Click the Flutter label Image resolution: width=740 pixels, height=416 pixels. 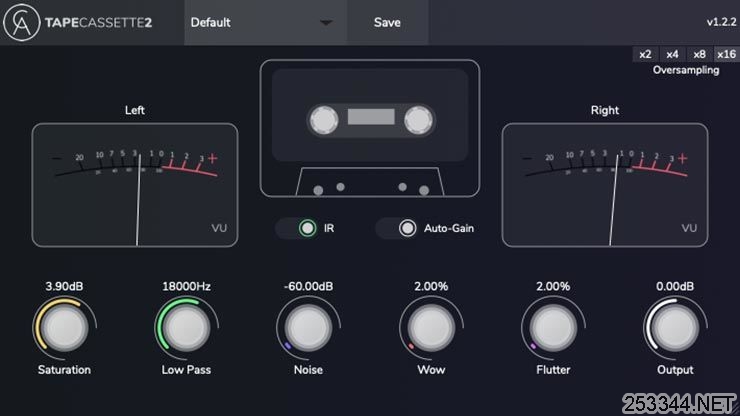(553, 370)
